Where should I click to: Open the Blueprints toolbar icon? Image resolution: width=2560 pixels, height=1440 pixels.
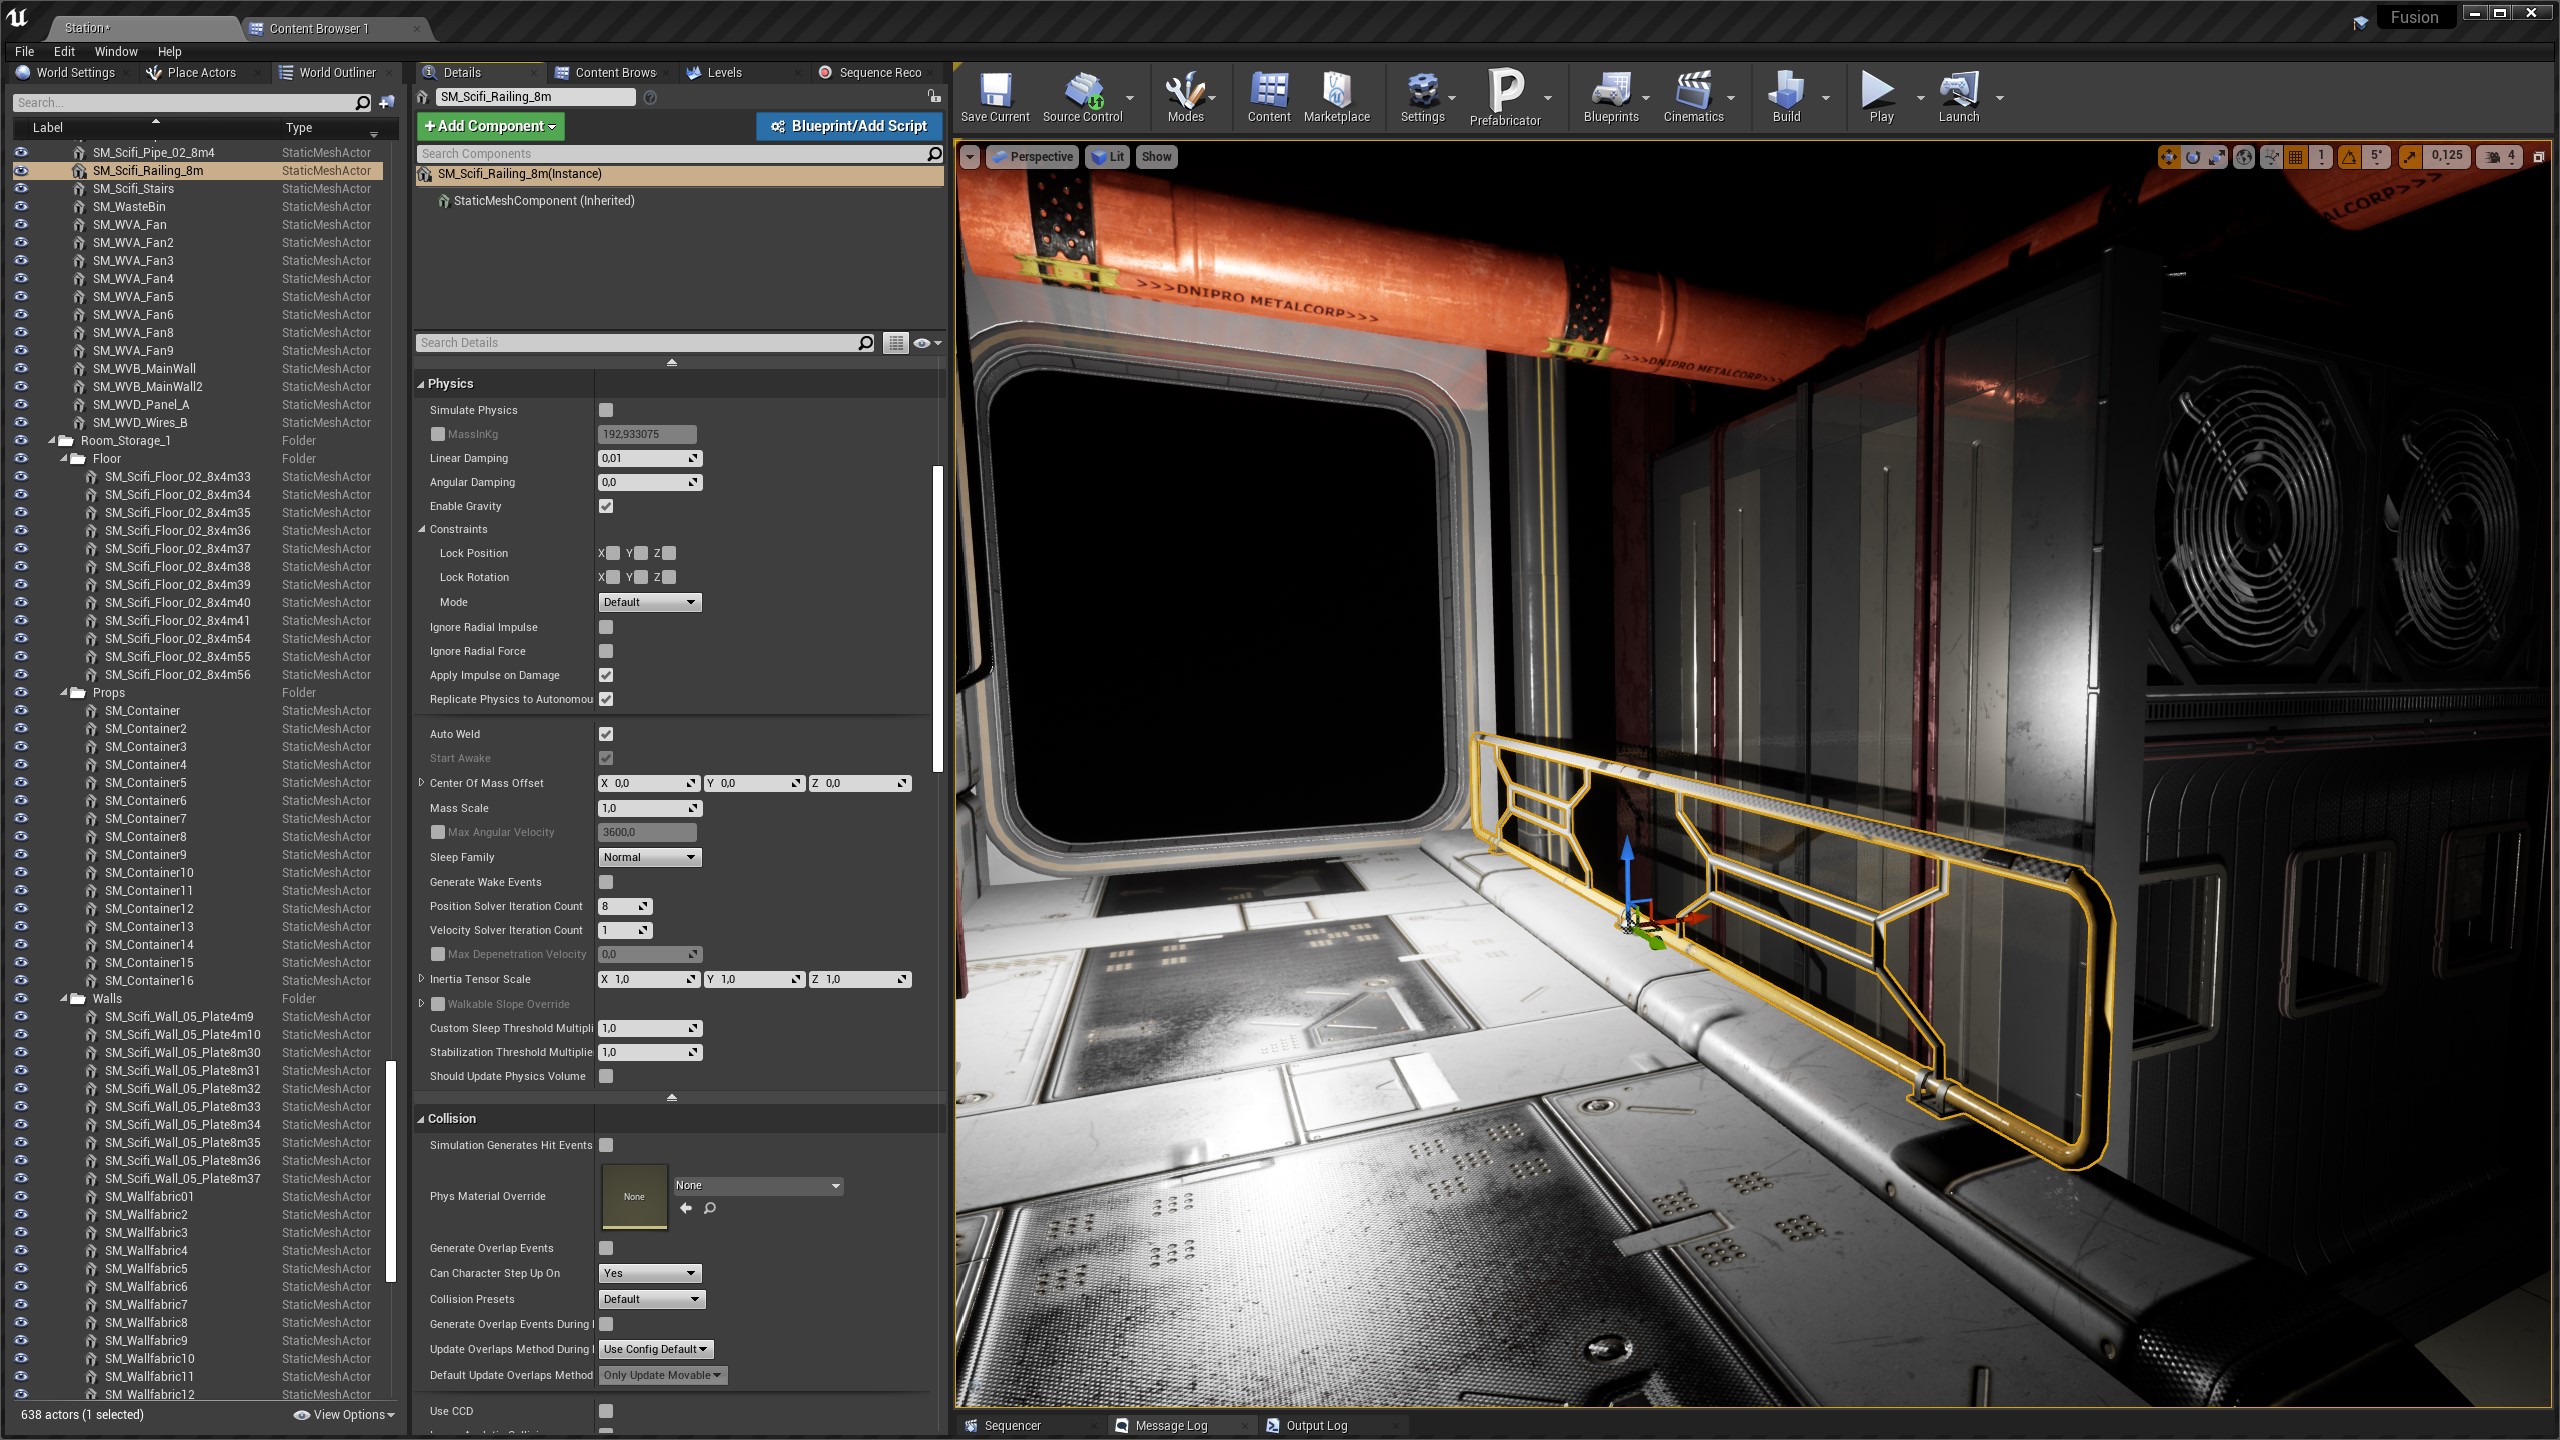pos(1611,97)
